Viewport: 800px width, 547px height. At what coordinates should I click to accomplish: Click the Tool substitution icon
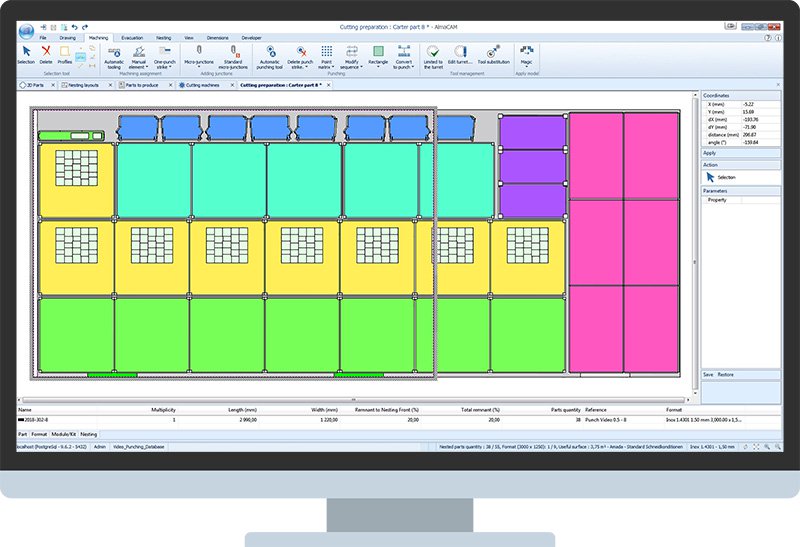493,52
